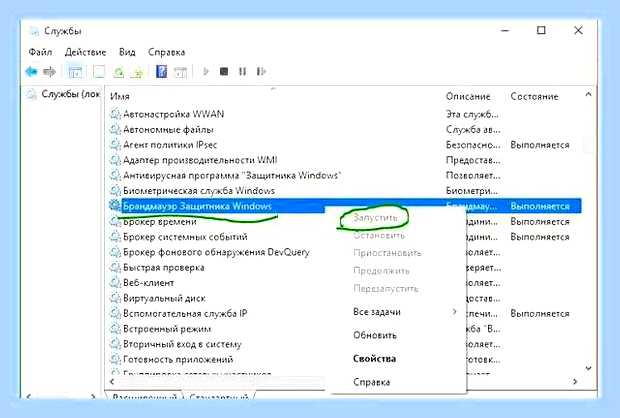The image size is (620, 418).
Task: Click the Stop service square icon
Action: 224,72
